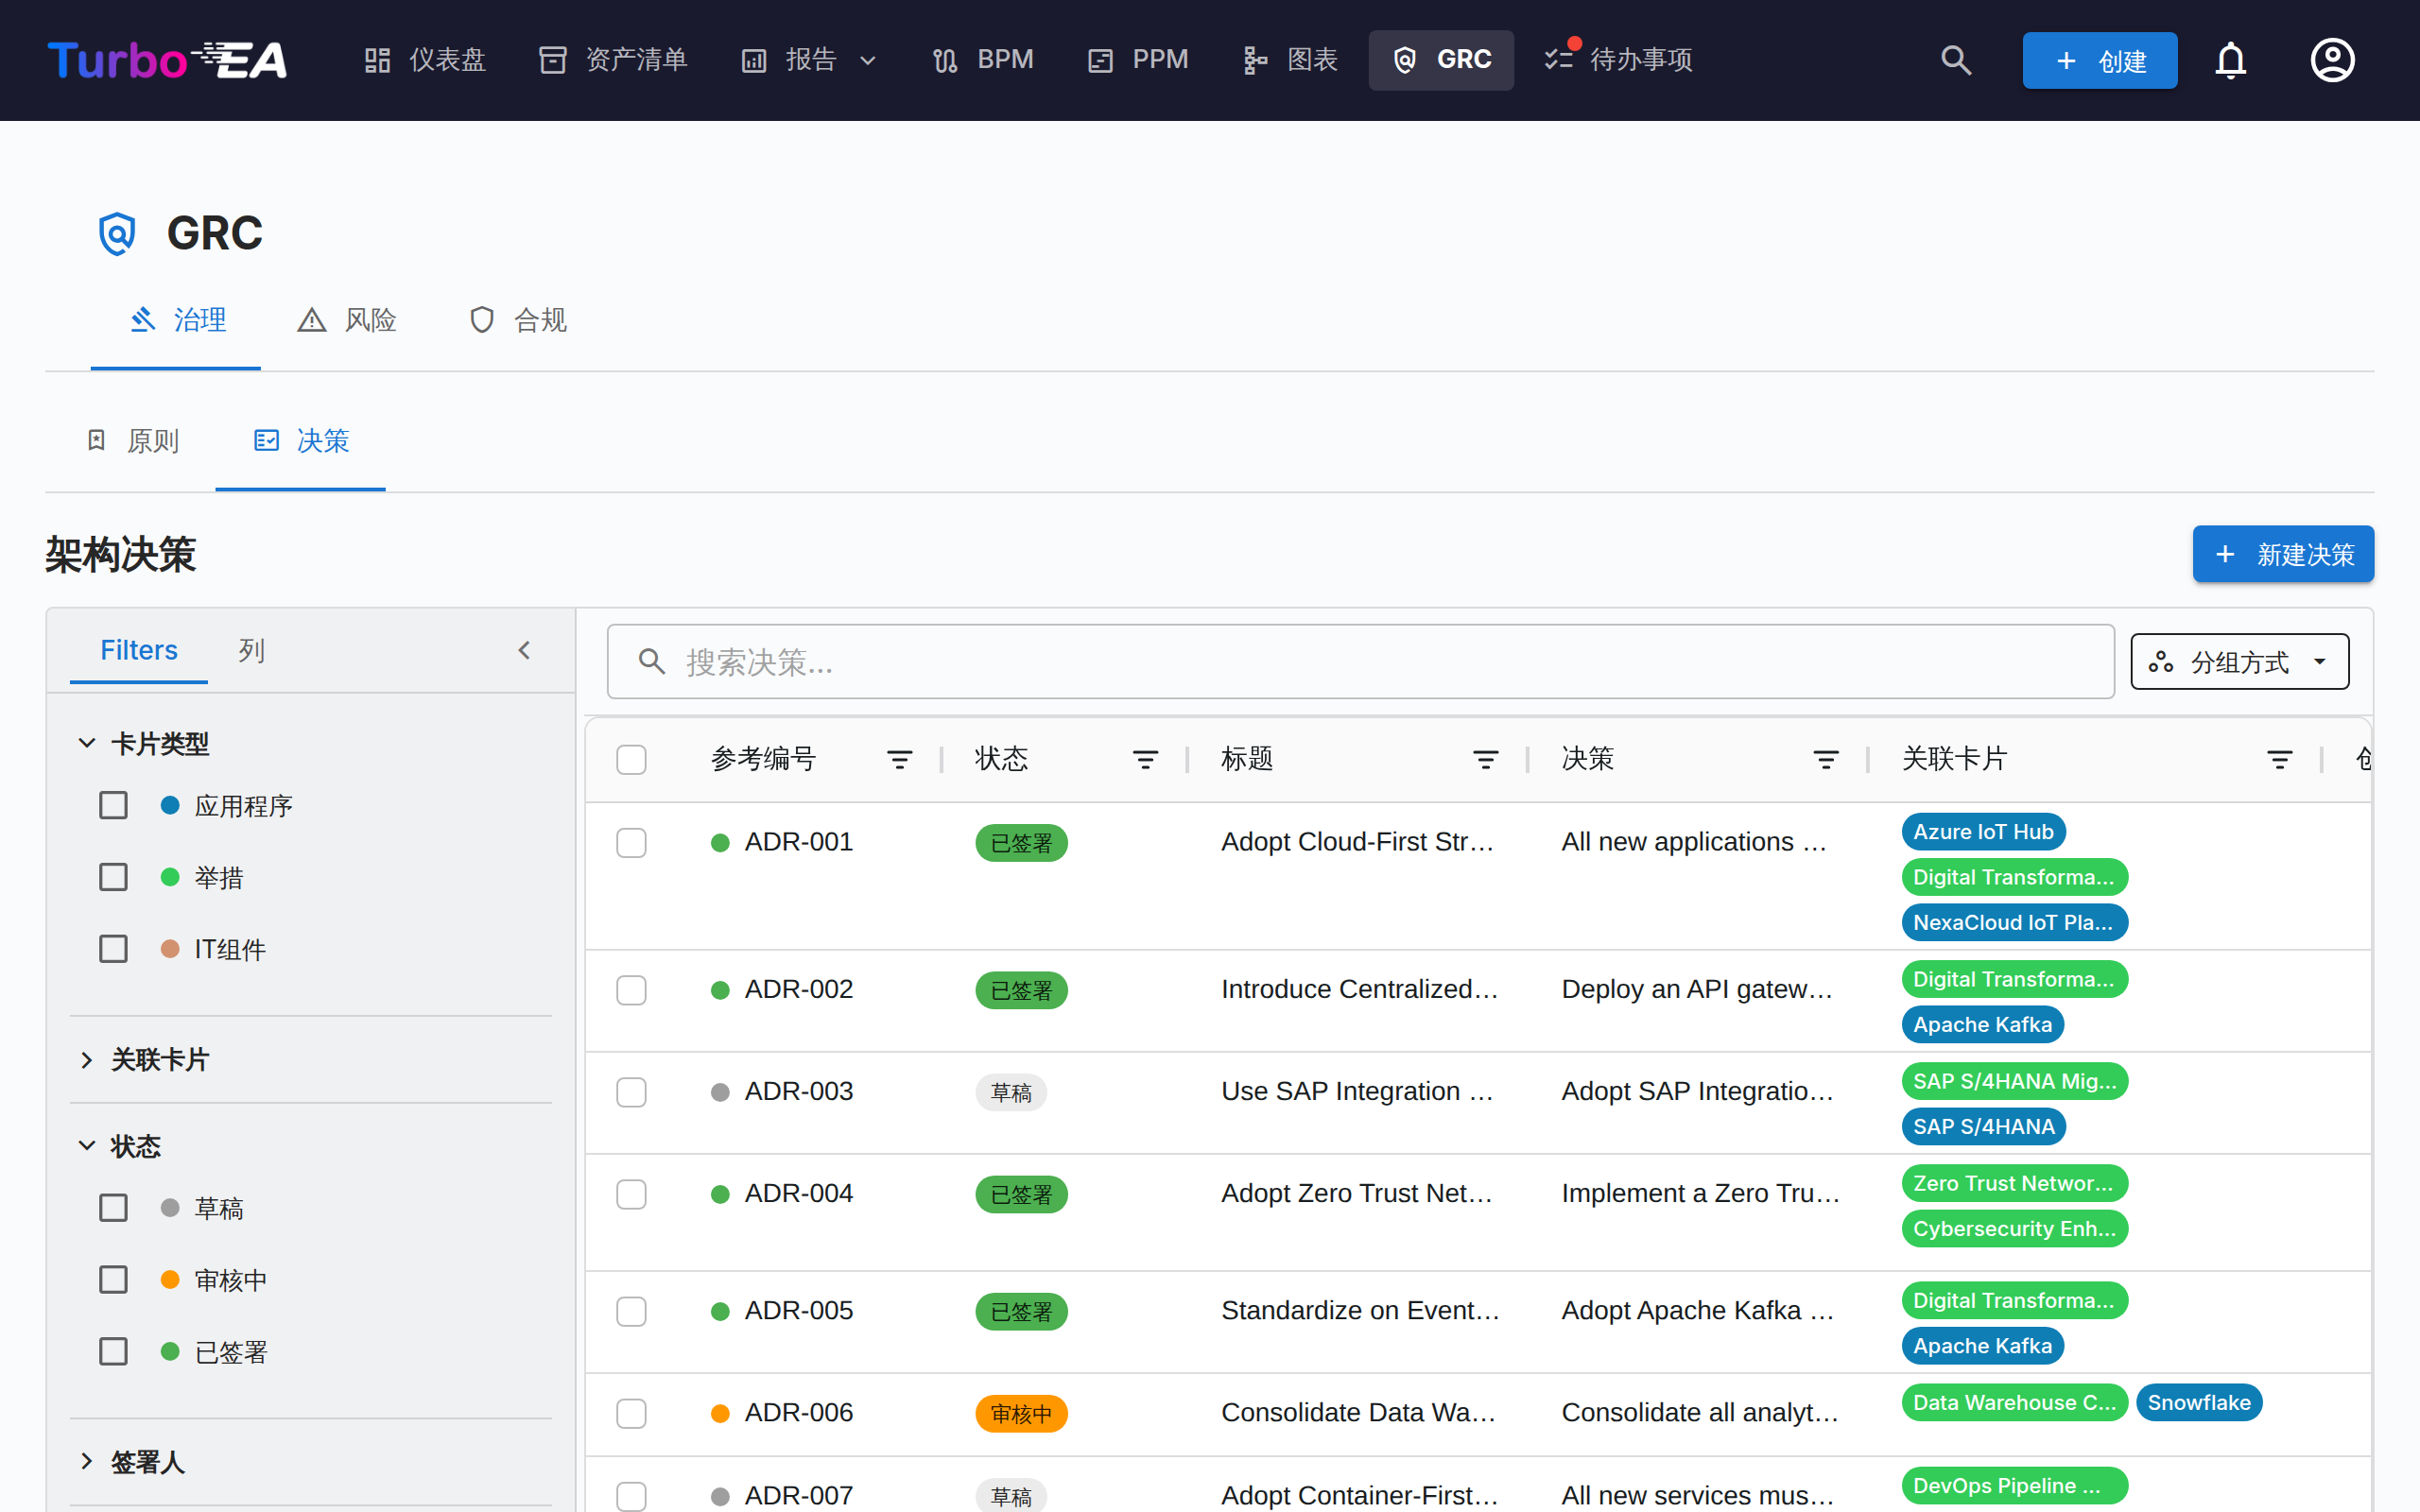Check the 审核中 status filter
Viewport: 2420px width, 1512px height.
(x=113, y=1280)
